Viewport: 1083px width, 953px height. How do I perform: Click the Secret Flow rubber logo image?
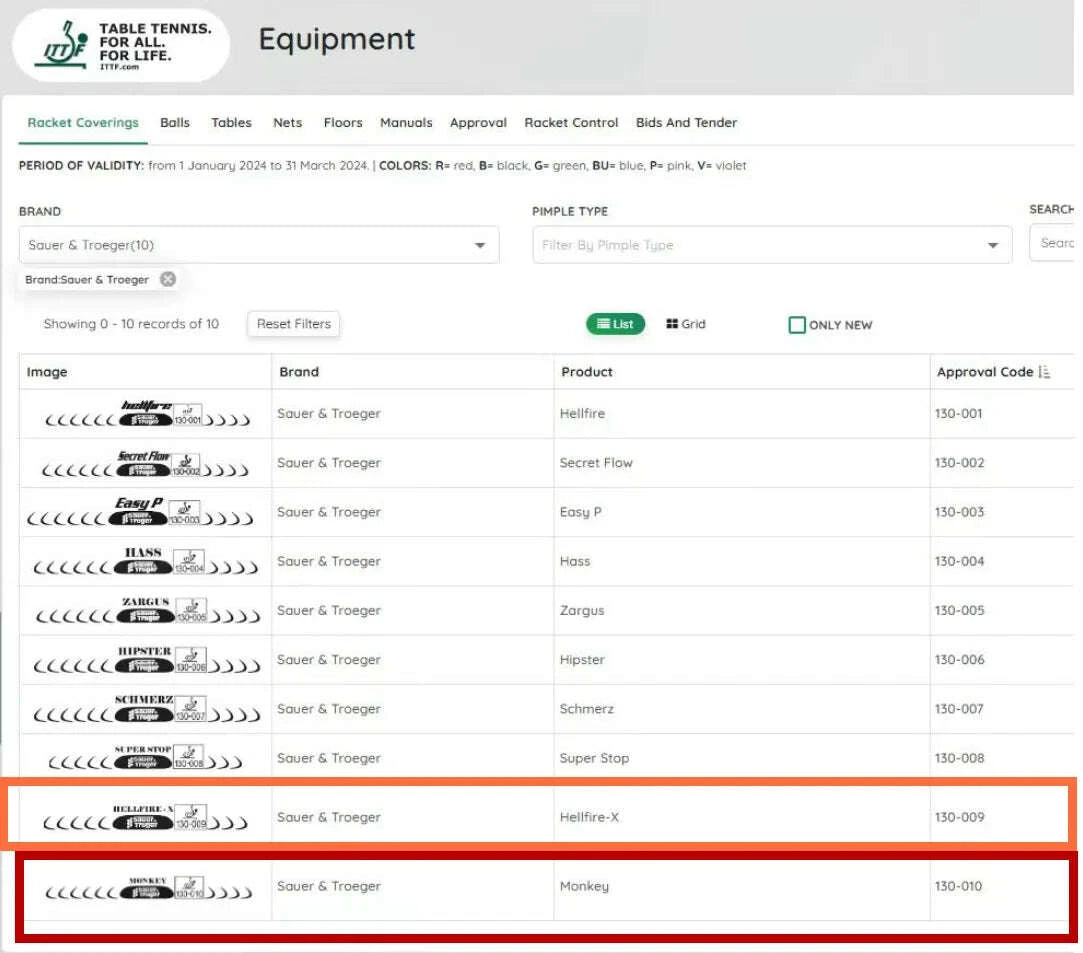[x=147, y=463]
